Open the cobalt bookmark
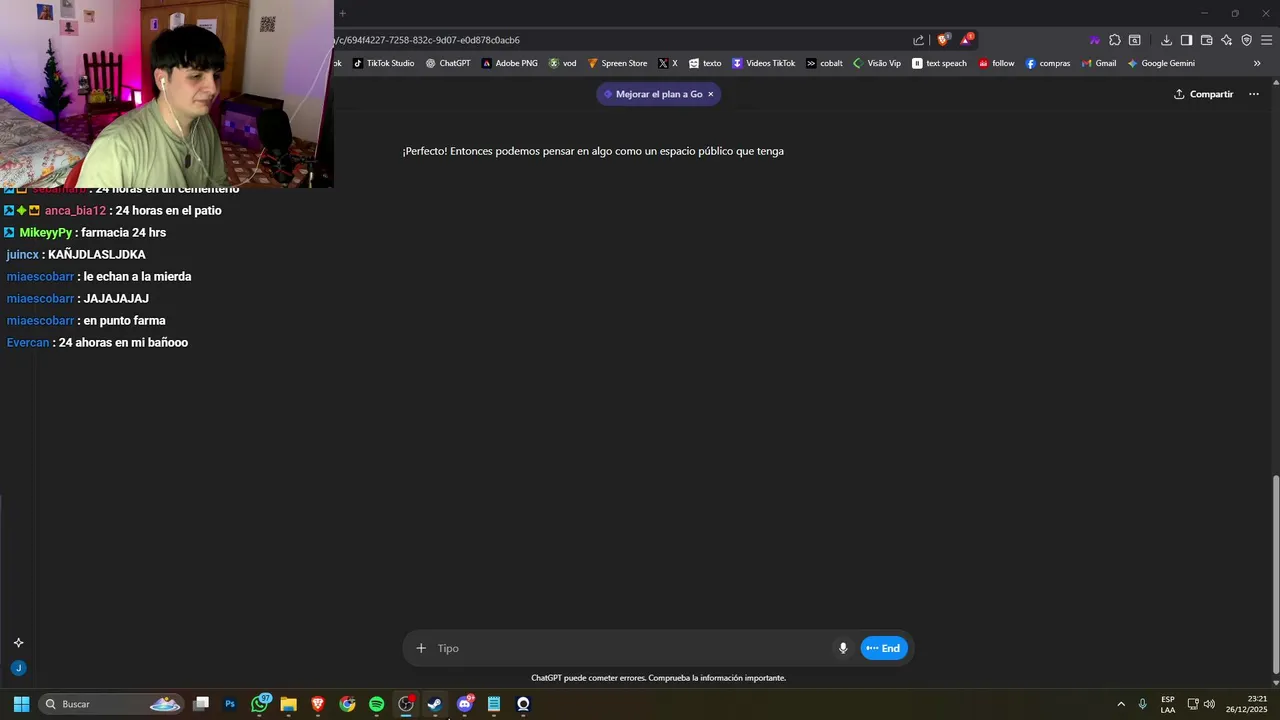Image resolution: width=1280 pixels, height=720 pixels. click(824, 63)
